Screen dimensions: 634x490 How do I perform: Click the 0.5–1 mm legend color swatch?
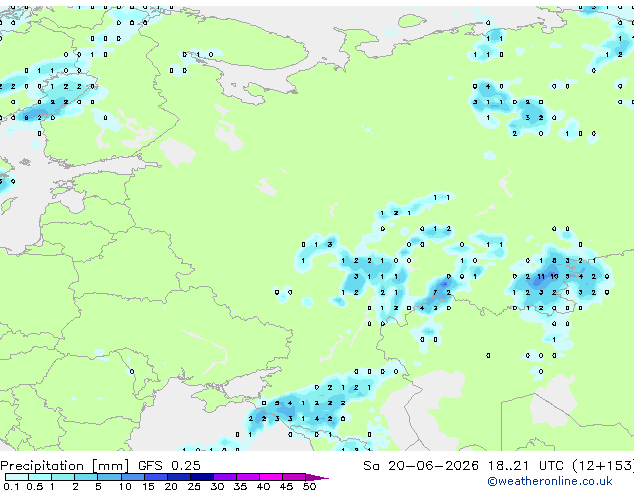click(40, 477)
